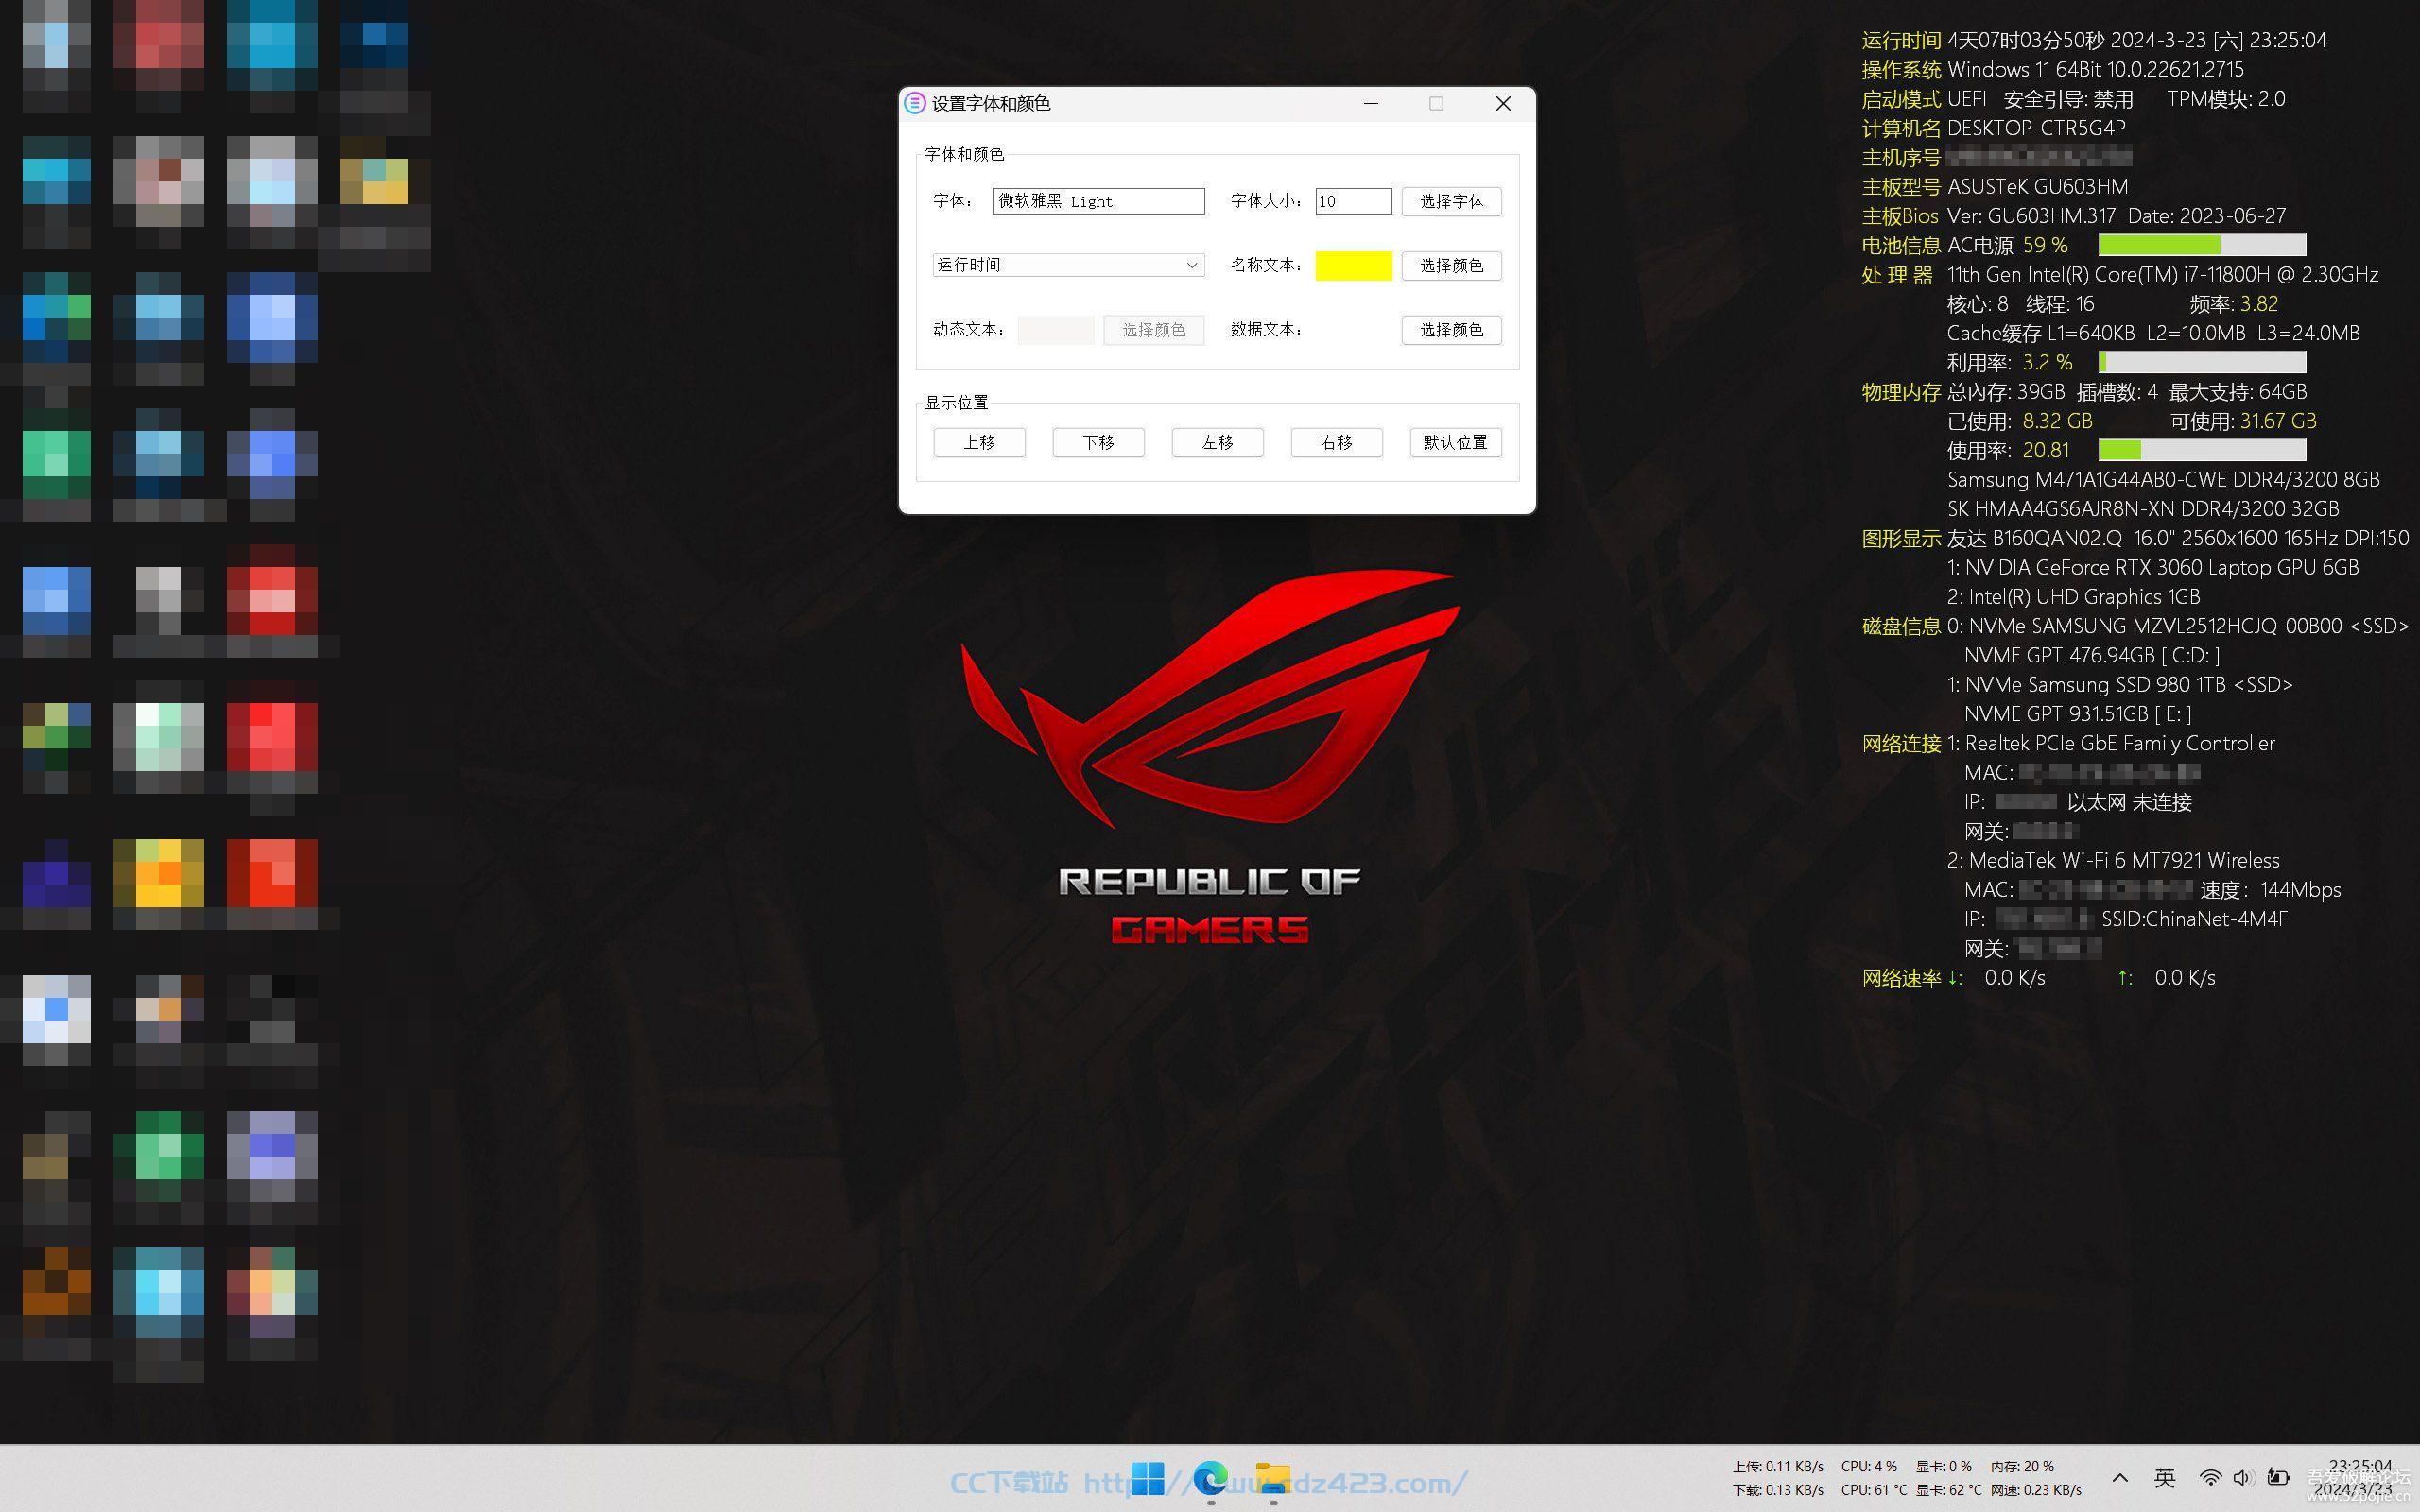Click the taskbar 内存: 20 % readout
This screenshot has width=2420, height=1512.
coord(2021,1466)
